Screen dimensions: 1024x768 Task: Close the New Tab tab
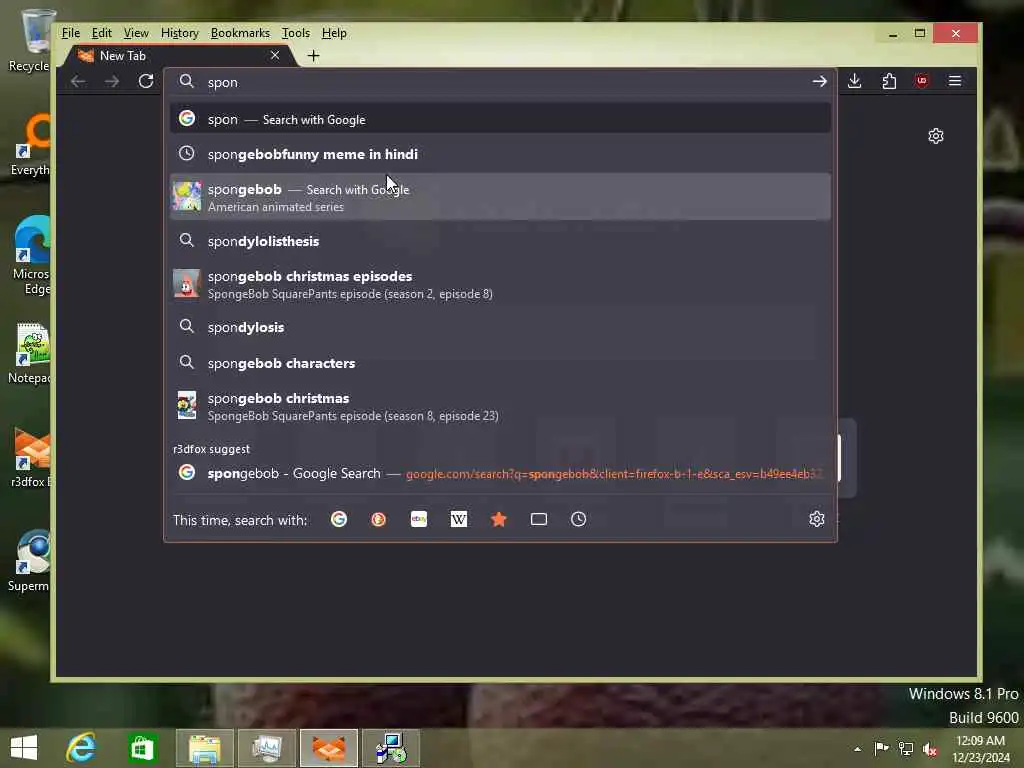coord(275,56)
